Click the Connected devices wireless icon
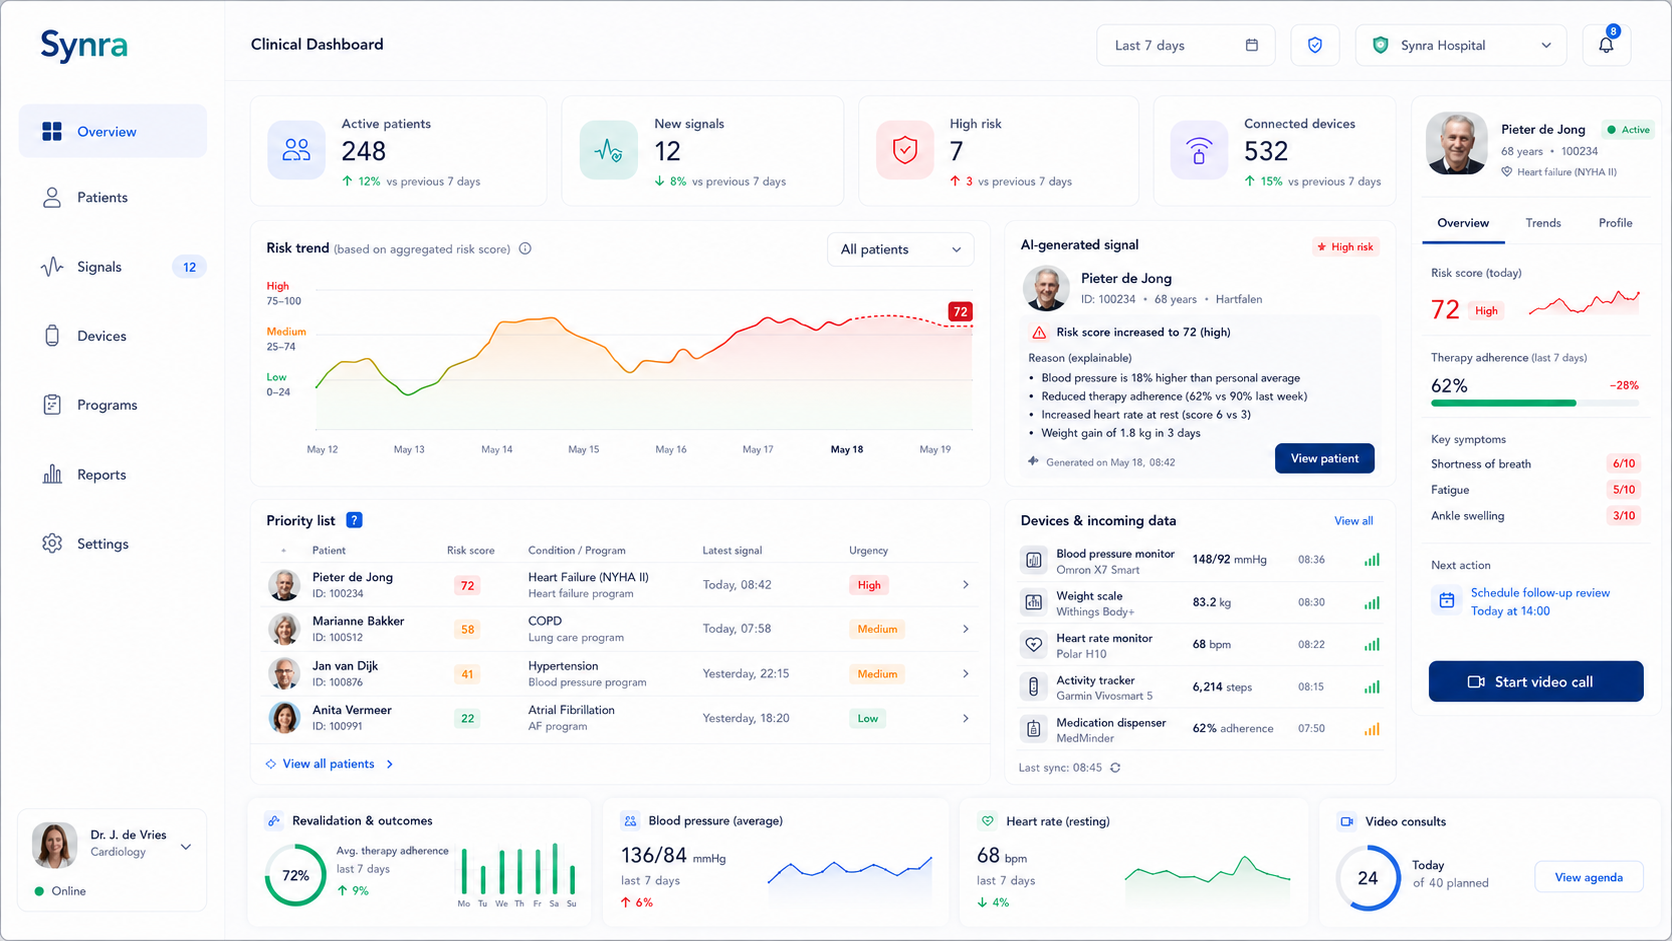 point(1199,150)
